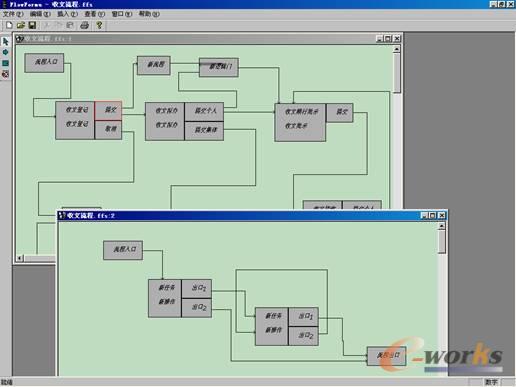Select the 流程出口 node in the front window
This screenshot has height=387, width=516.
387,356
